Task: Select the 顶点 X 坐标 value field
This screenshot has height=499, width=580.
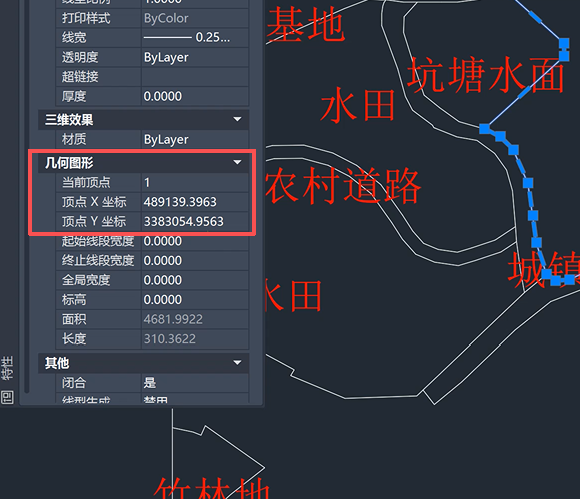Action: pyautogui.click(x=195, y=202)
